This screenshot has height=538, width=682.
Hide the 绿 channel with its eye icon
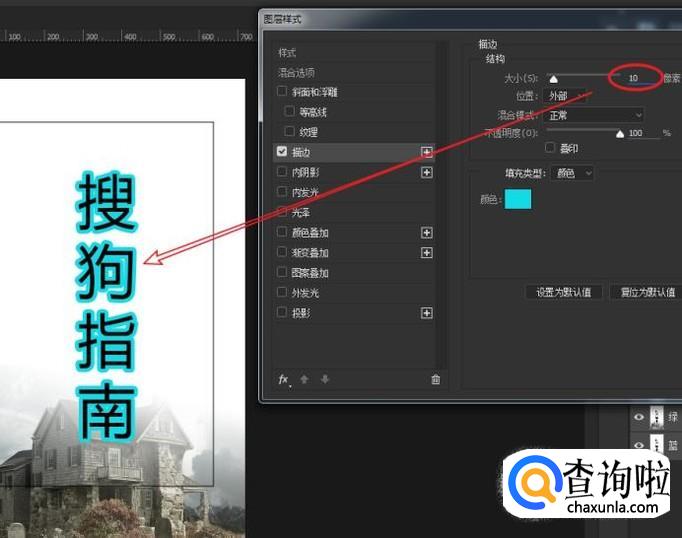[639, 417]
